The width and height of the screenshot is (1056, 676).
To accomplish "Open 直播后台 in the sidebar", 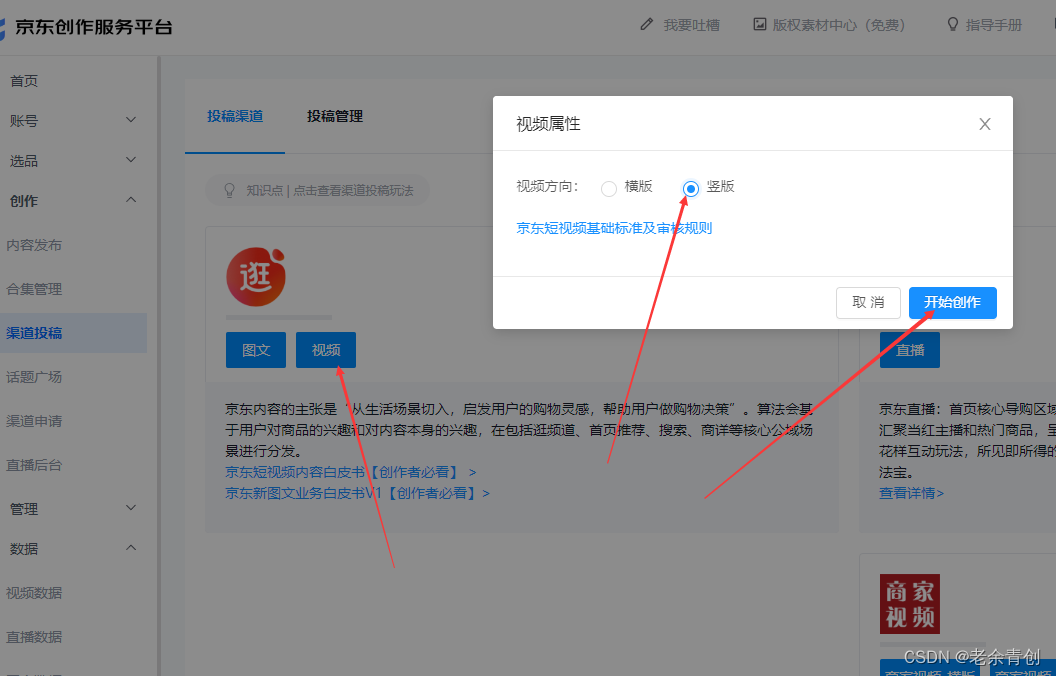I will [34, 465].
